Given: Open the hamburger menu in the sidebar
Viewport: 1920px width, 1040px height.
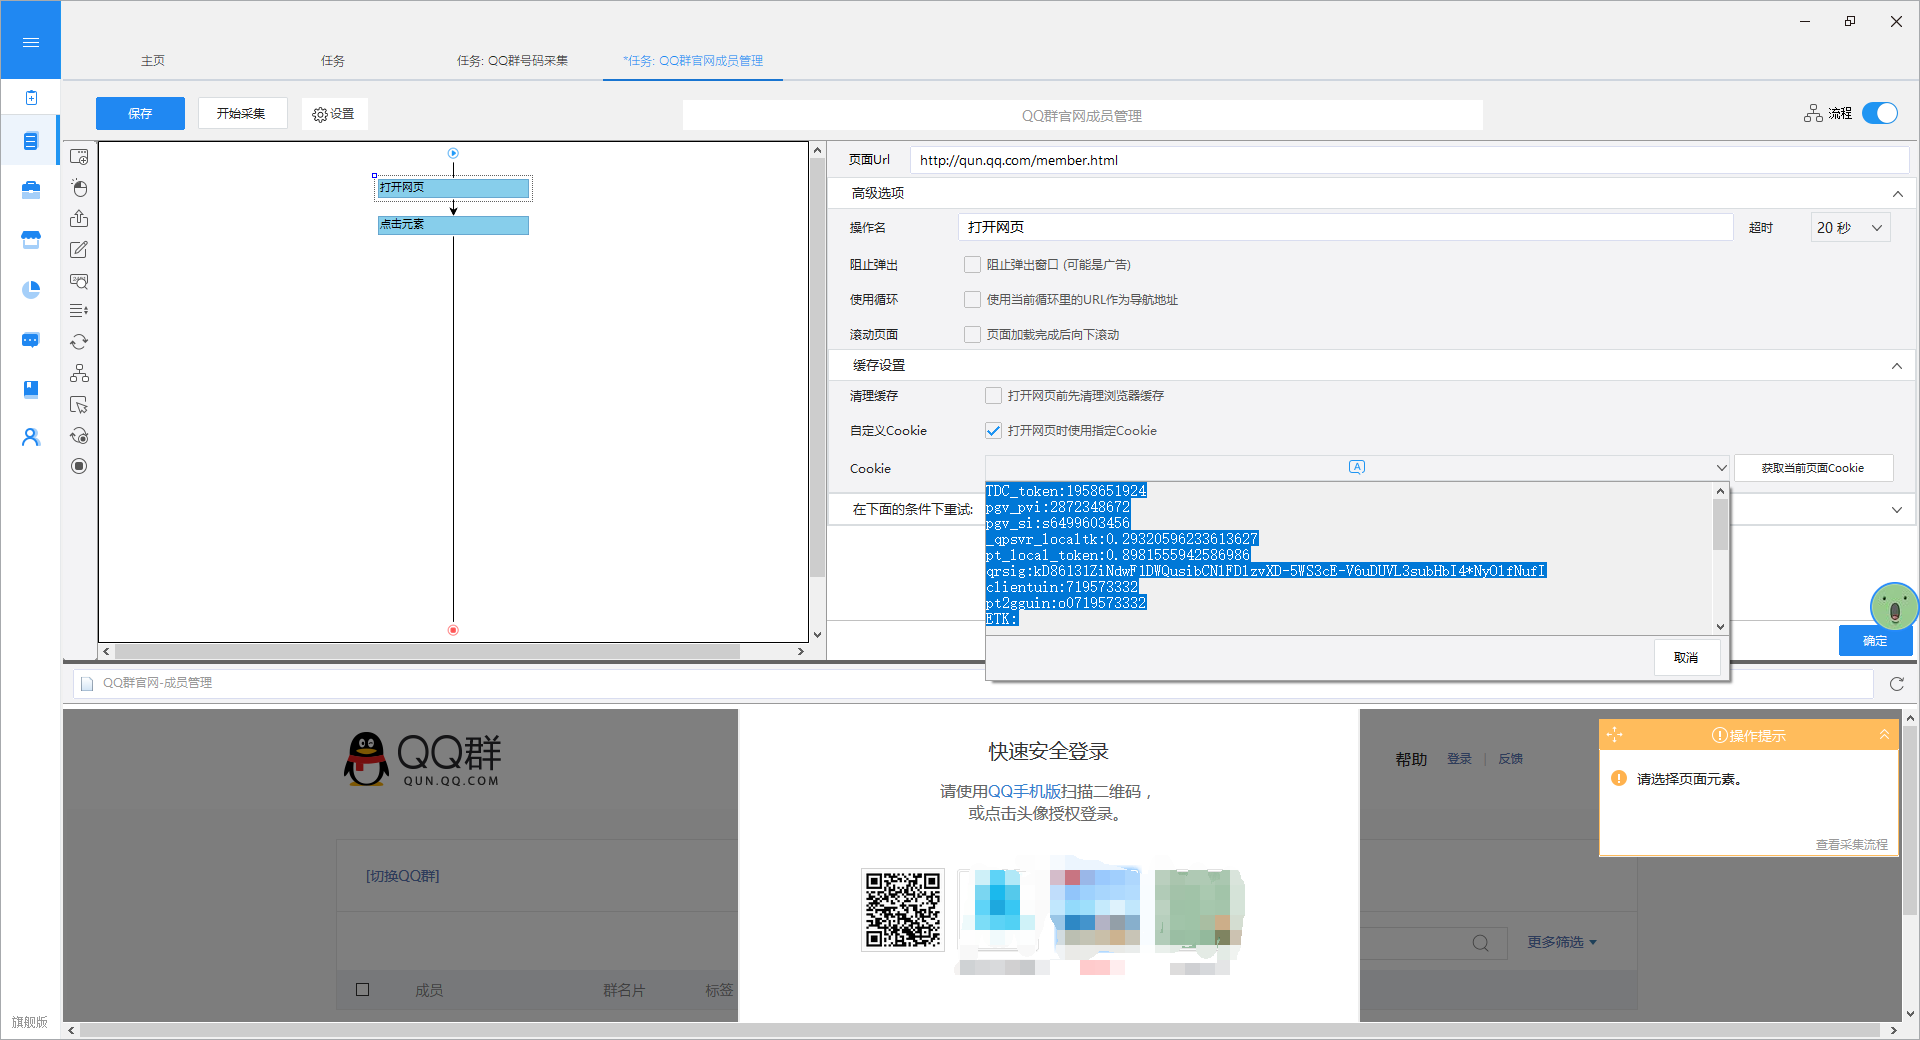Looking at the screenshot, I should [31, 42].
